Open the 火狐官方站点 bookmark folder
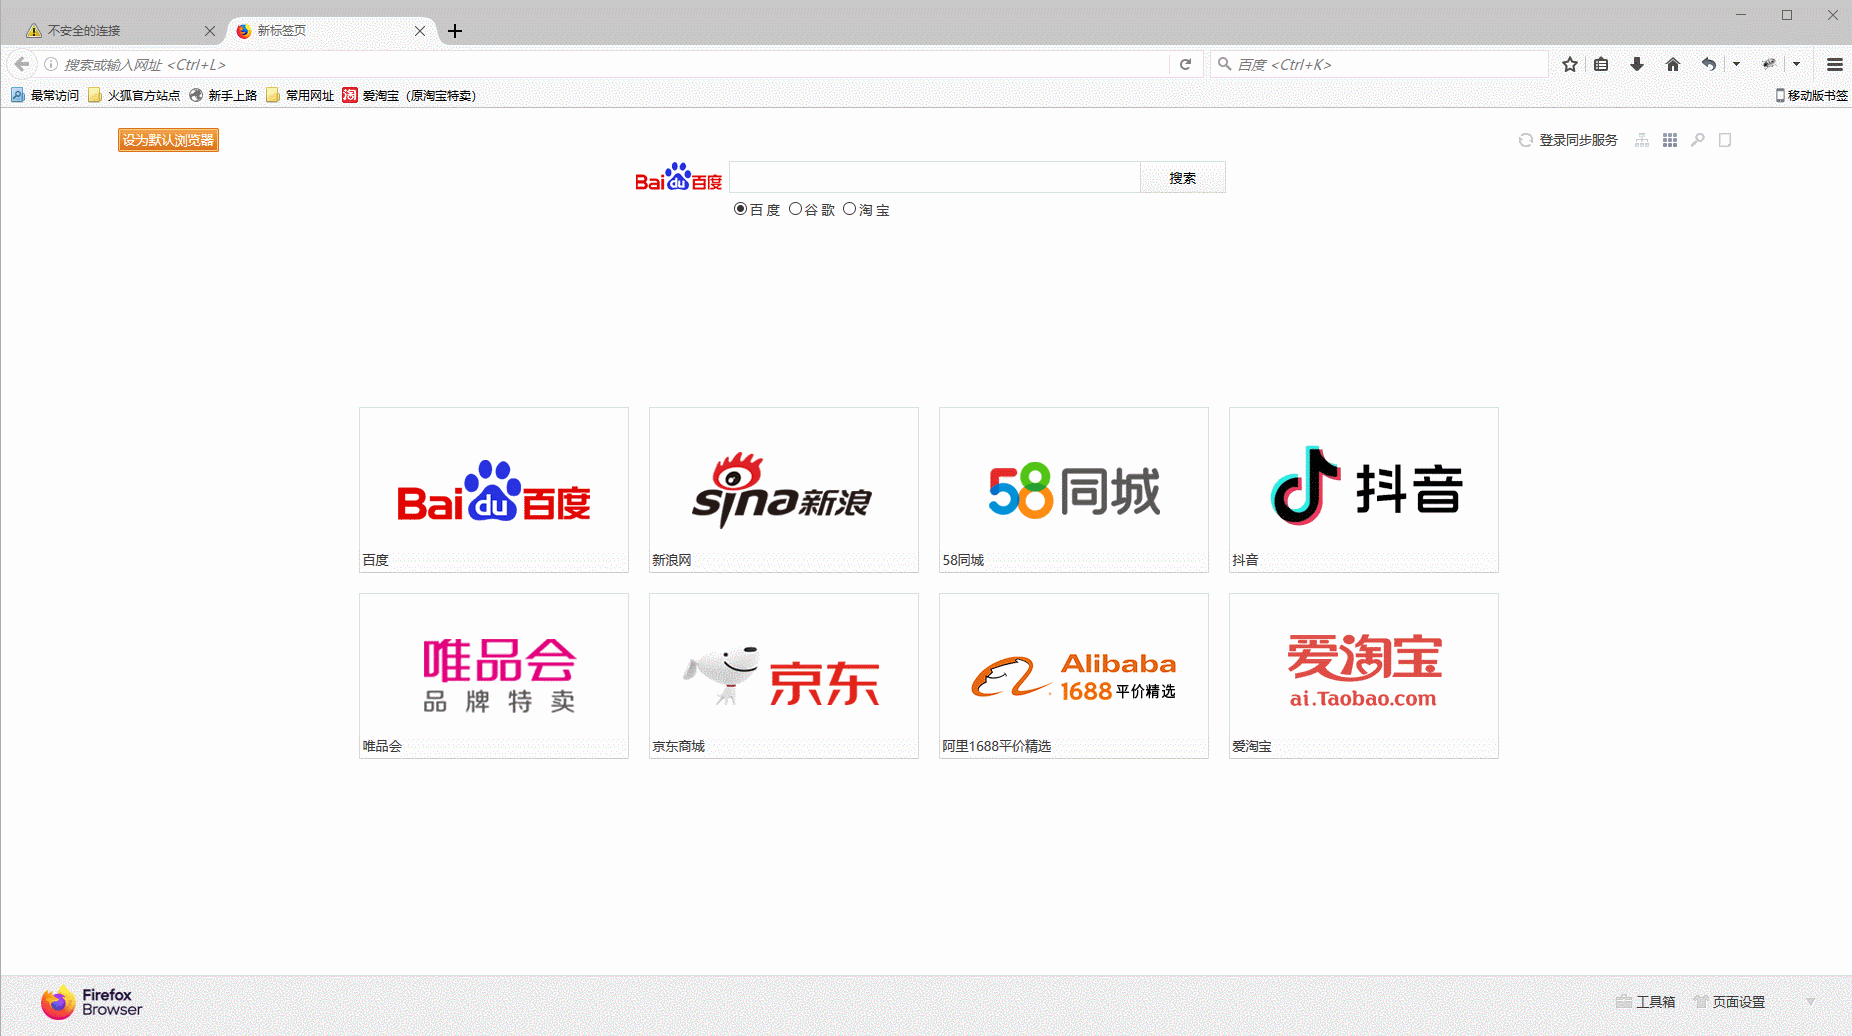1852x1036 pixels. 134,95
